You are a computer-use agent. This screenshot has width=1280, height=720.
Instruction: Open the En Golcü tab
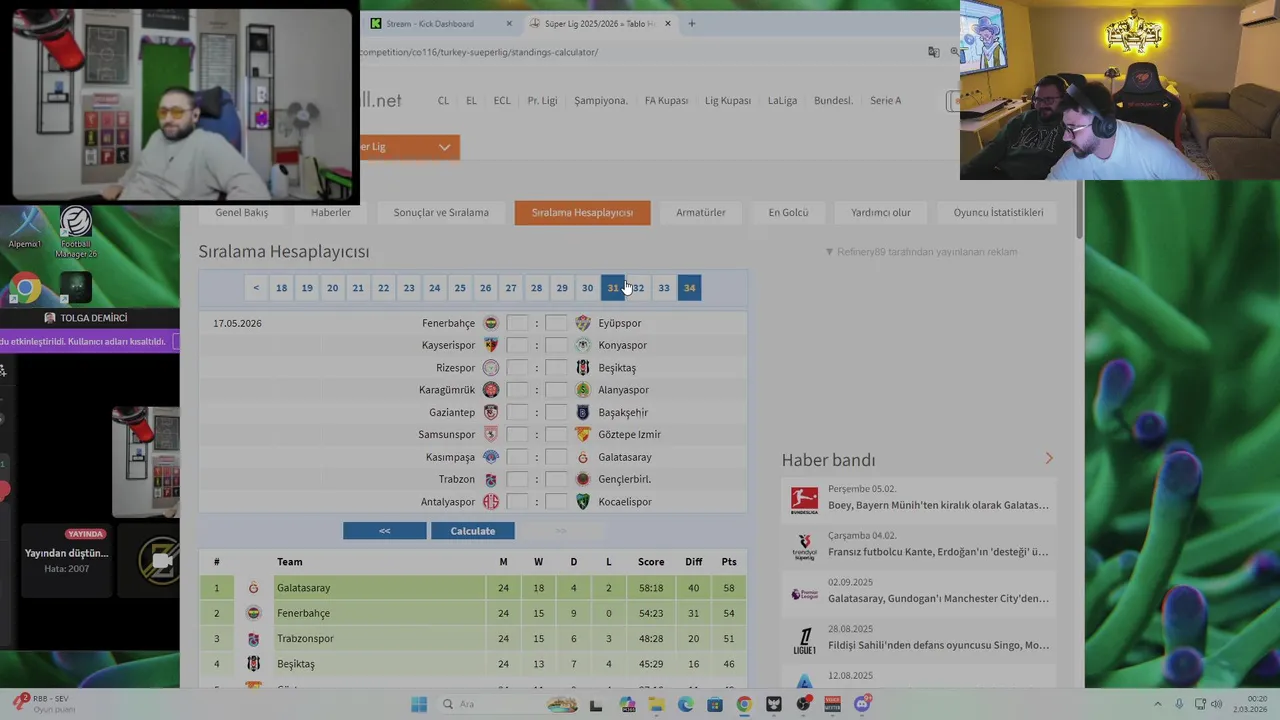pos(788,213)
